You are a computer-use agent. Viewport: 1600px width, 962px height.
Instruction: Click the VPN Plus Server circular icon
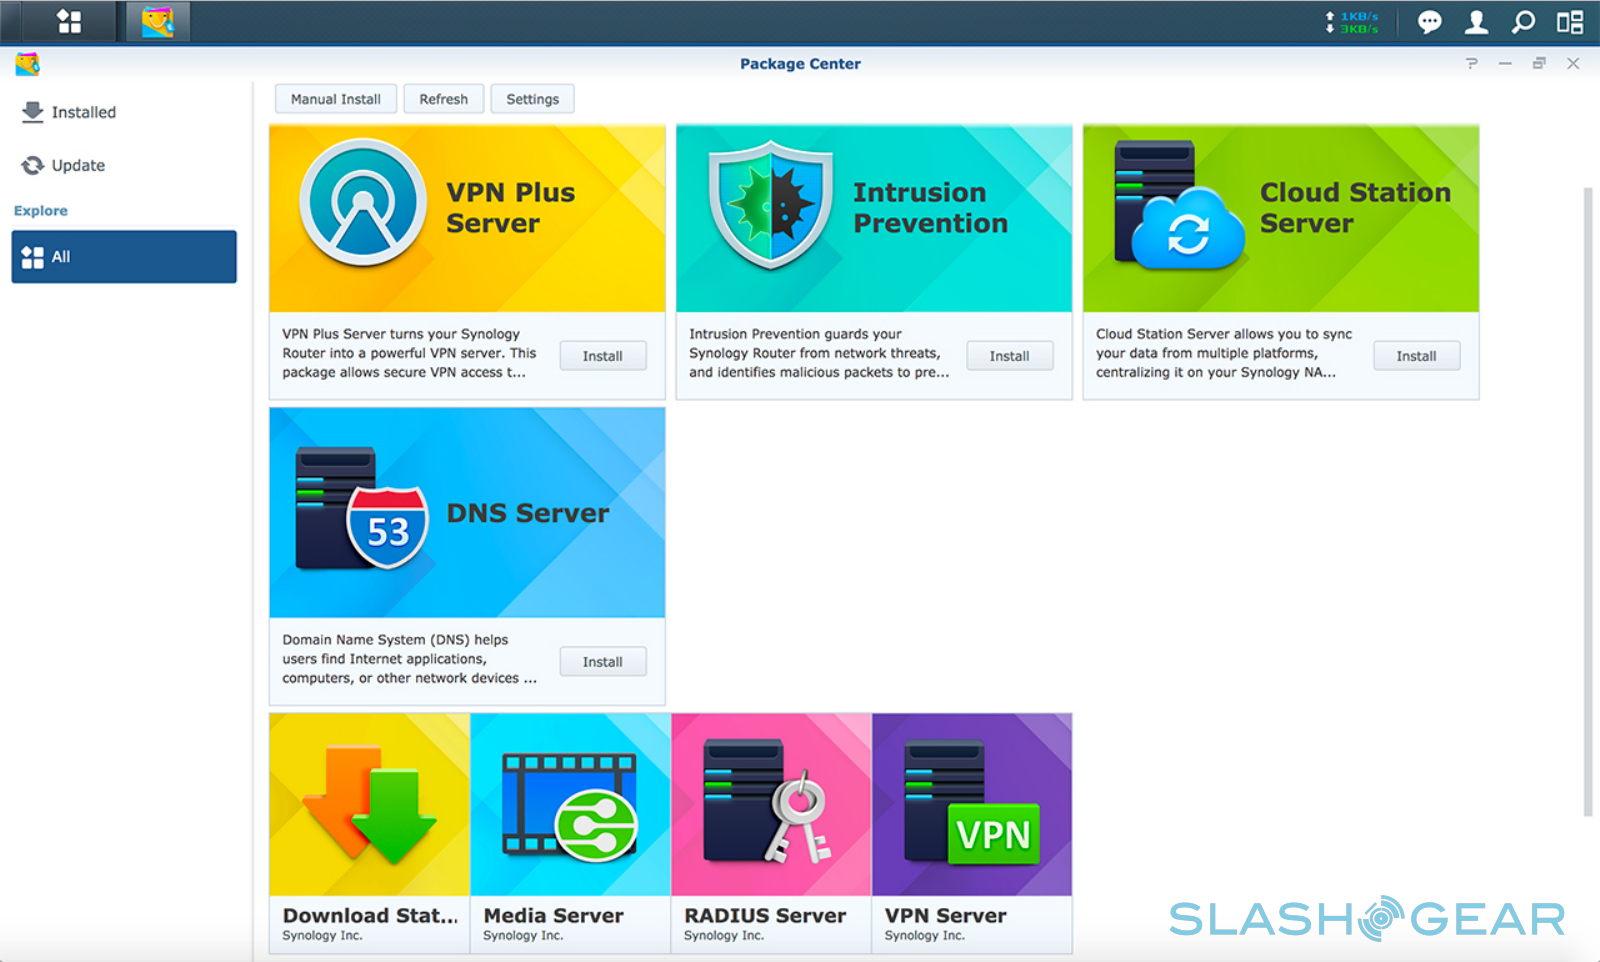(363, 202)
